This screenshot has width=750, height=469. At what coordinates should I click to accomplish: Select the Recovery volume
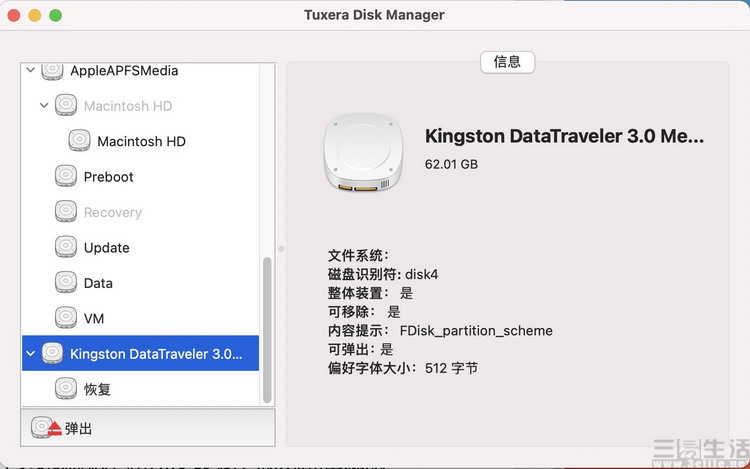point(141,211)
